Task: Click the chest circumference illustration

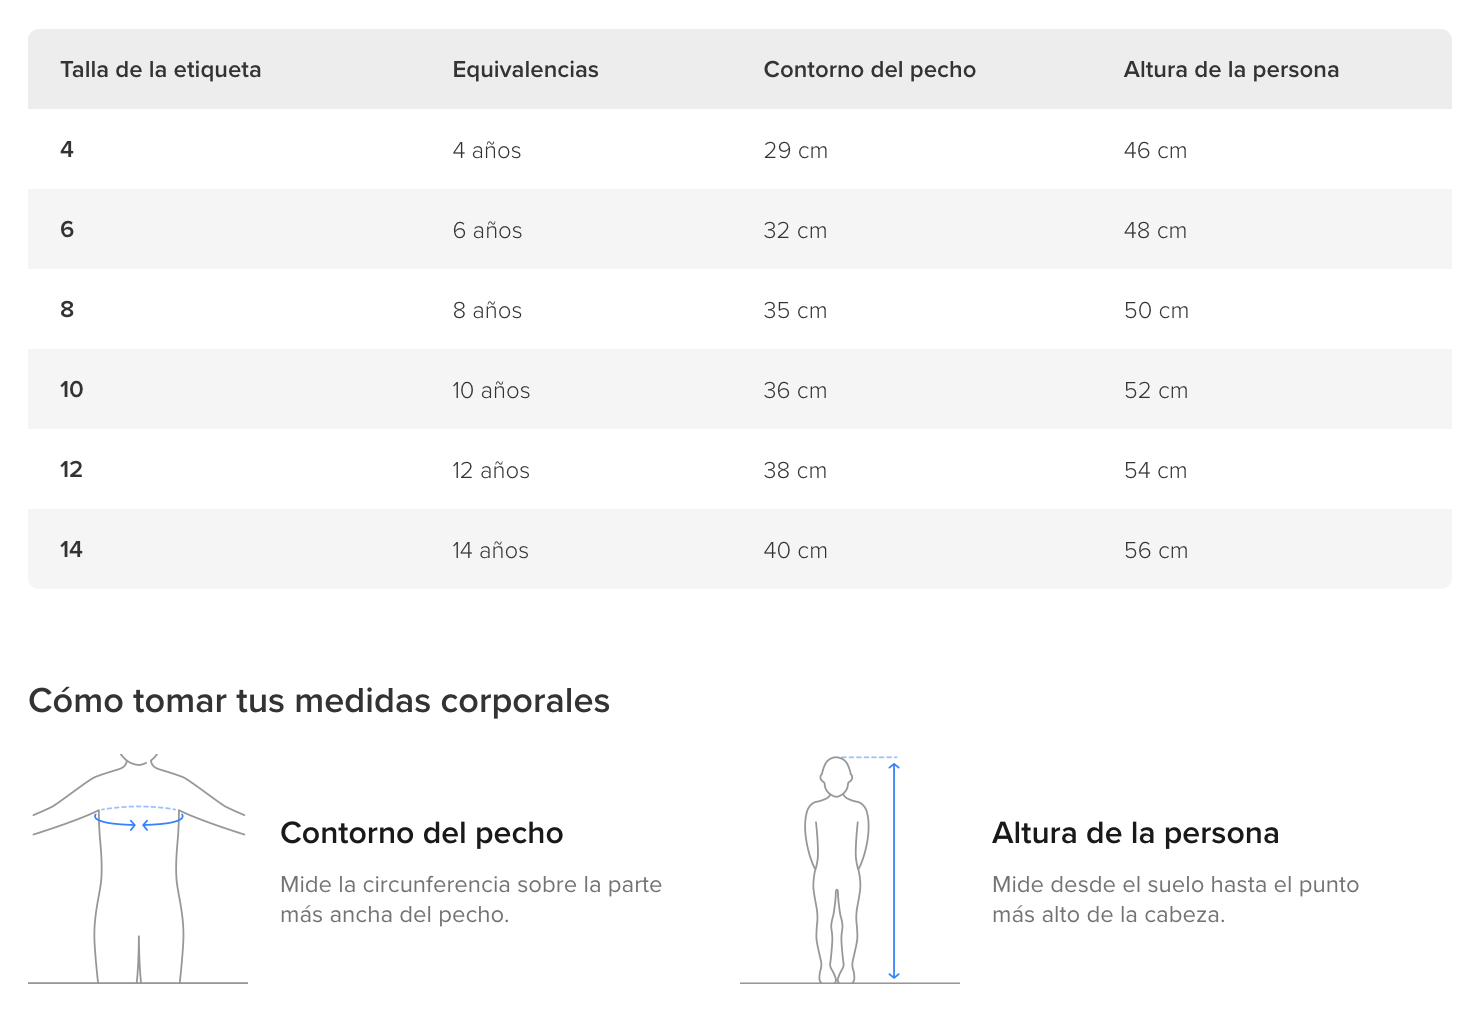Action: (138, 869)
